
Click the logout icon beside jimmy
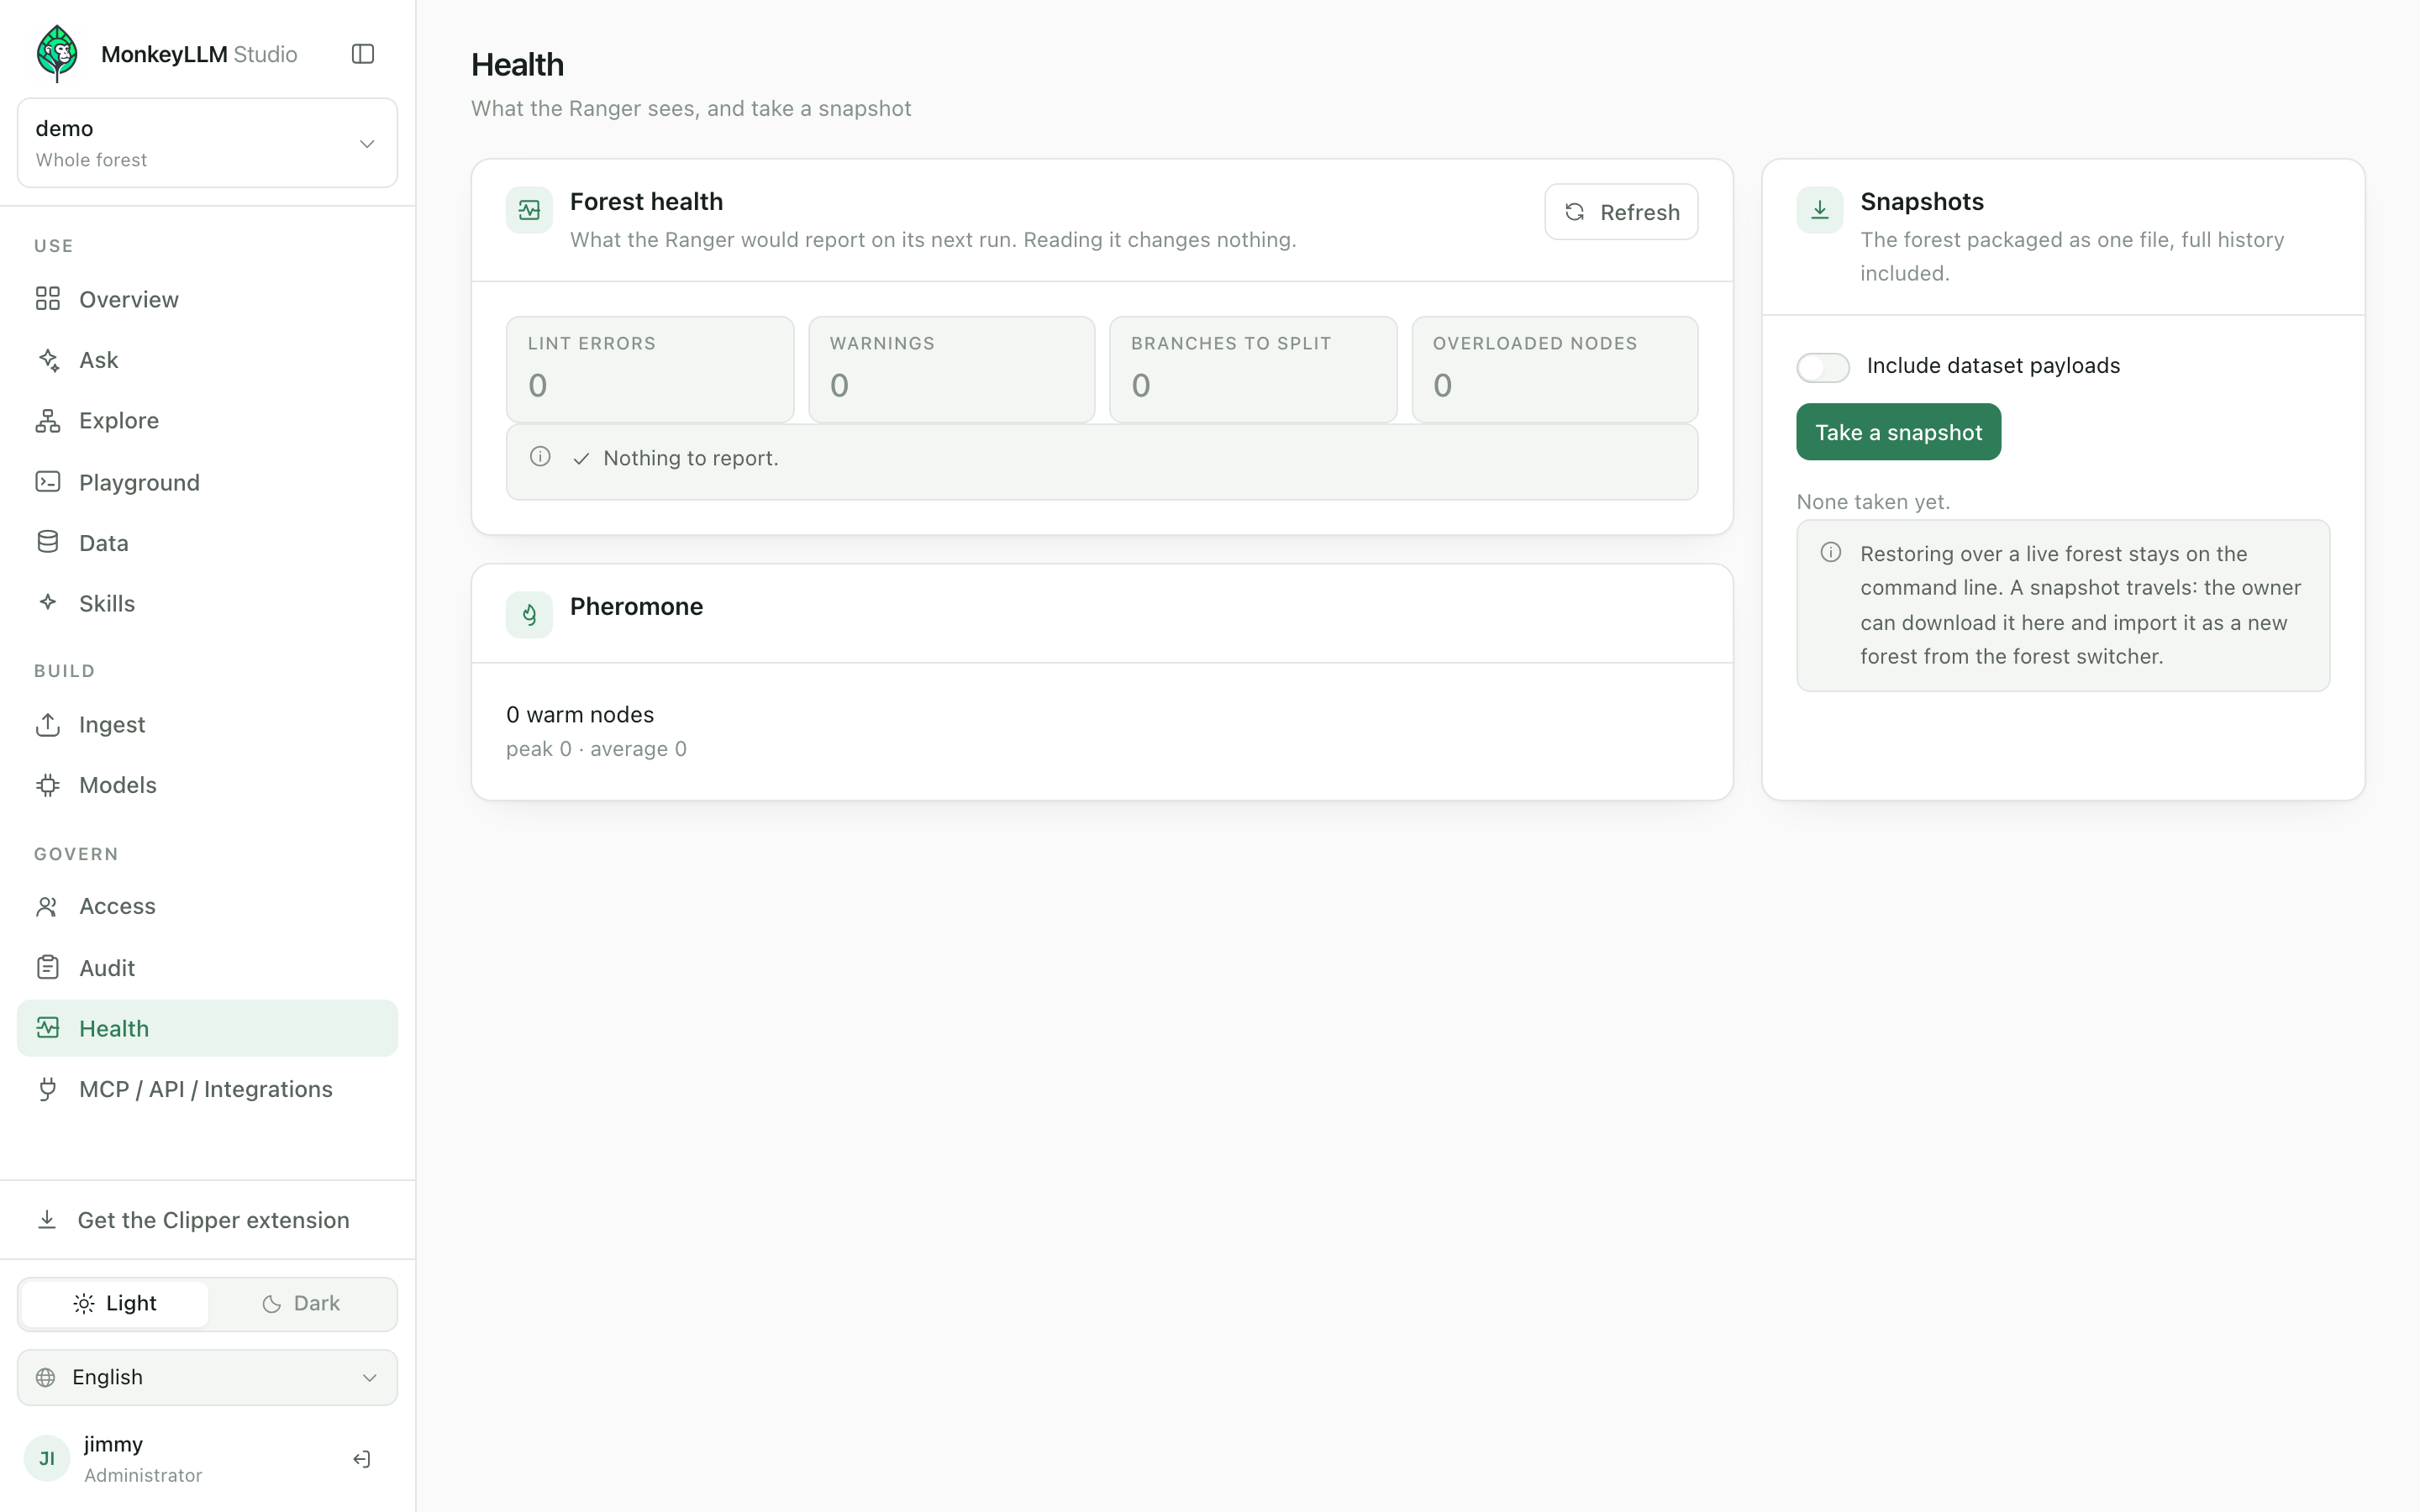(362, 1459)
